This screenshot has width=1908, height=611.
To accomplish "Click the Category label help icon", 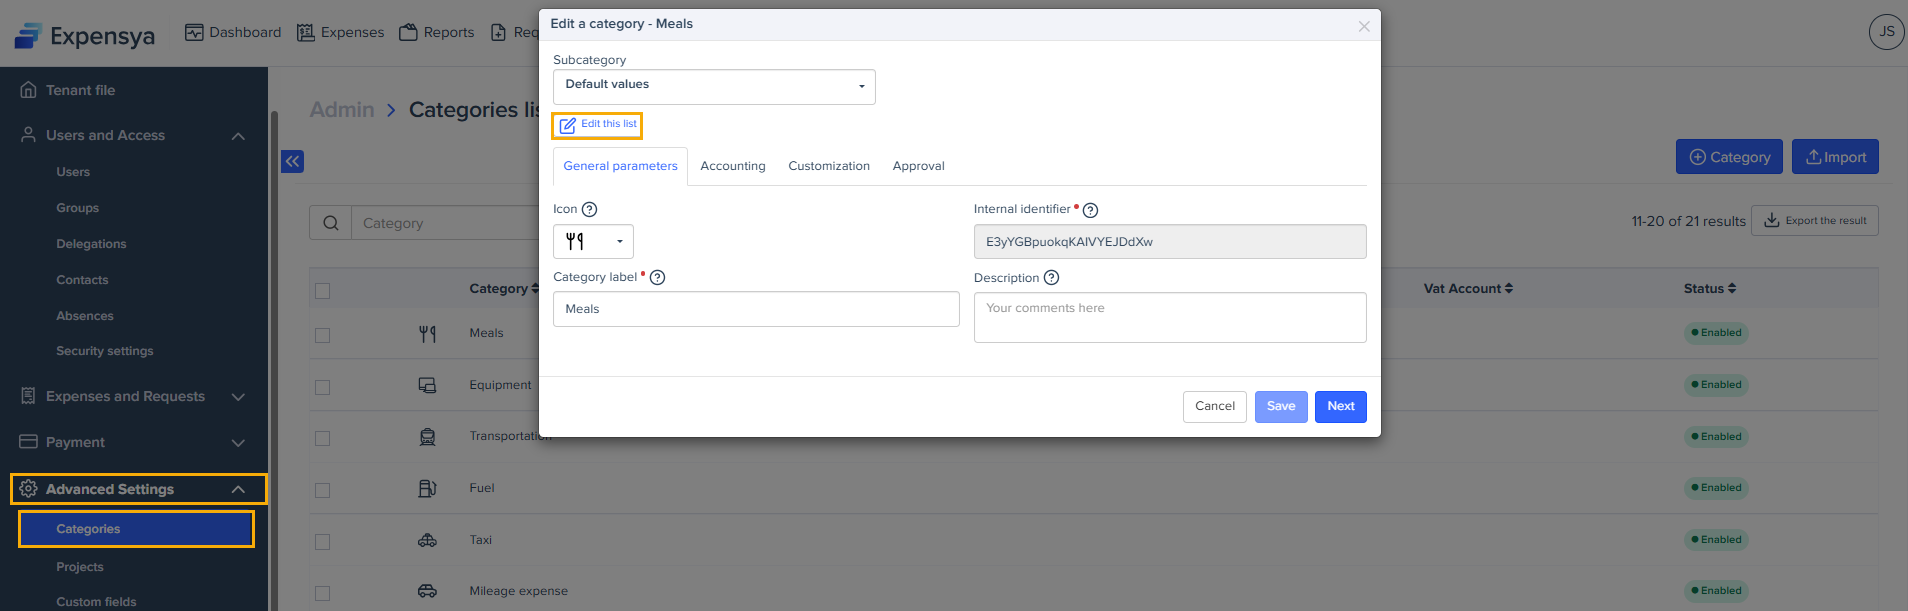I will coord(658,278).
